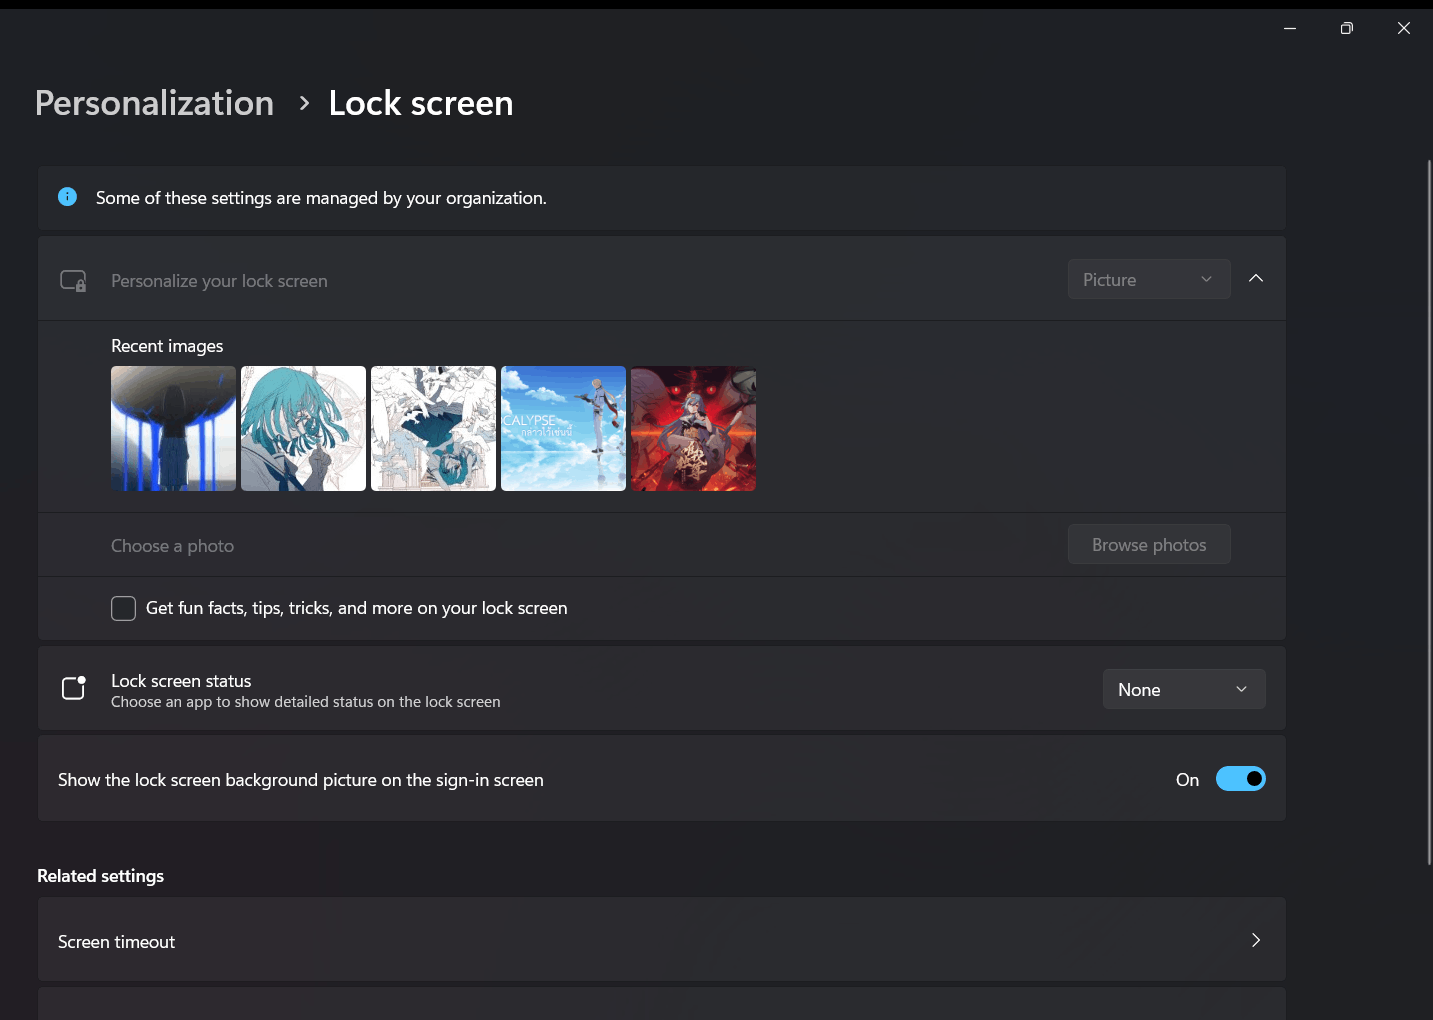The image size is (1433, 1020).
Task: Go back to Personalization breadcrumb
Action: click(x=154, y=103)
